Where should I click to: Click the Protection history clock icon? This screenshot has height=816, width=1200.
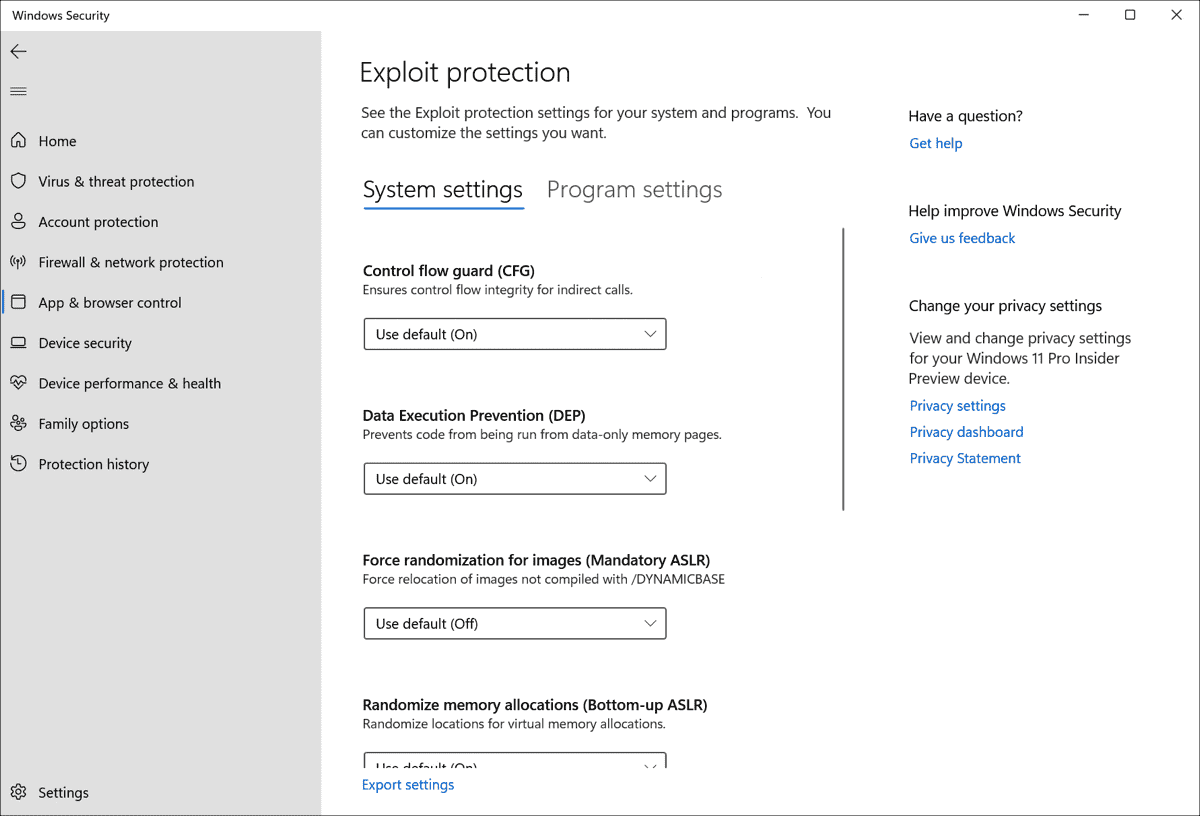18,464
